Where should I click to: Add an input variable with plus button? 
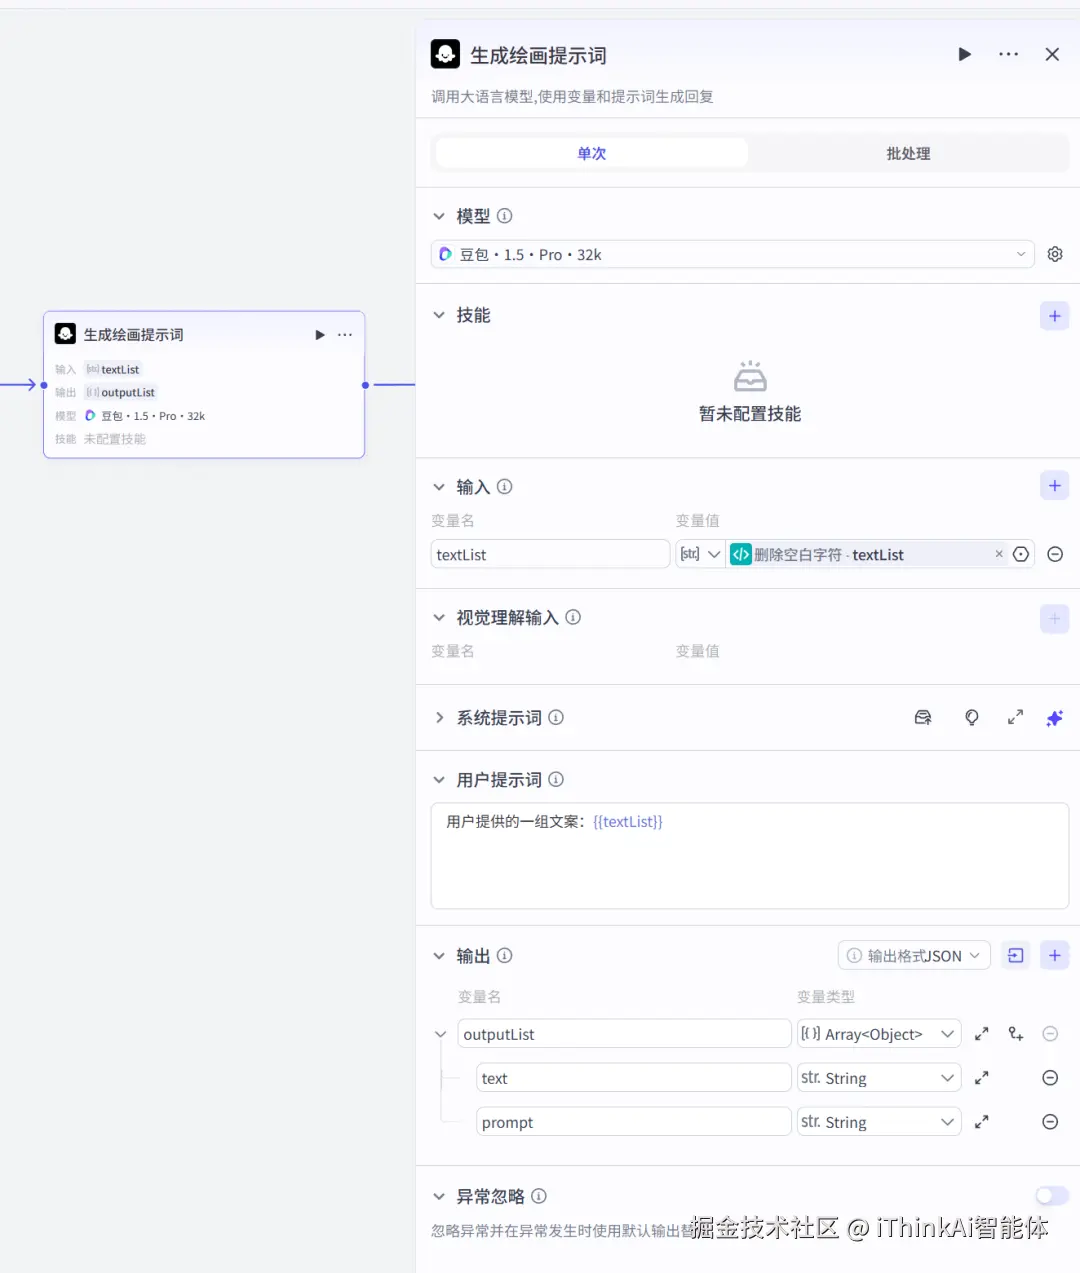(x=1054, y=486)
